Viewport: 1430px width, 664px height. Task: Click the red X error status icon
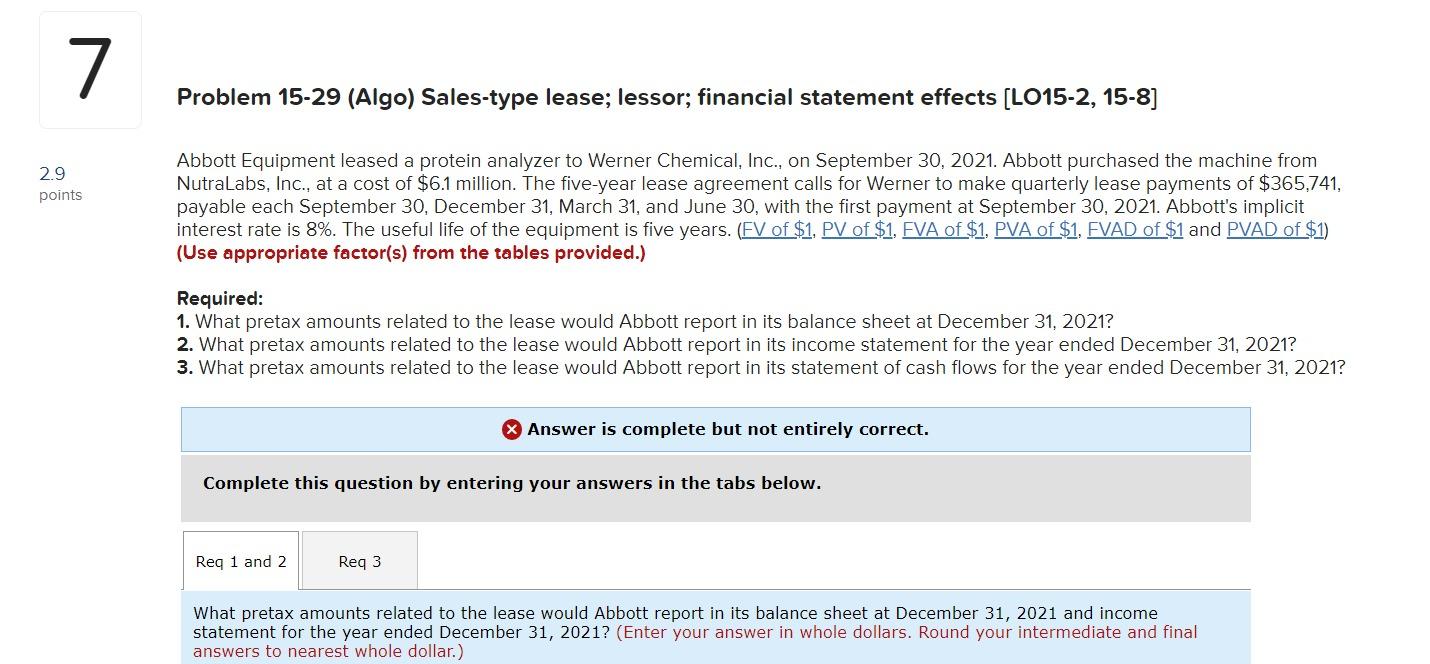coord(512,429)
